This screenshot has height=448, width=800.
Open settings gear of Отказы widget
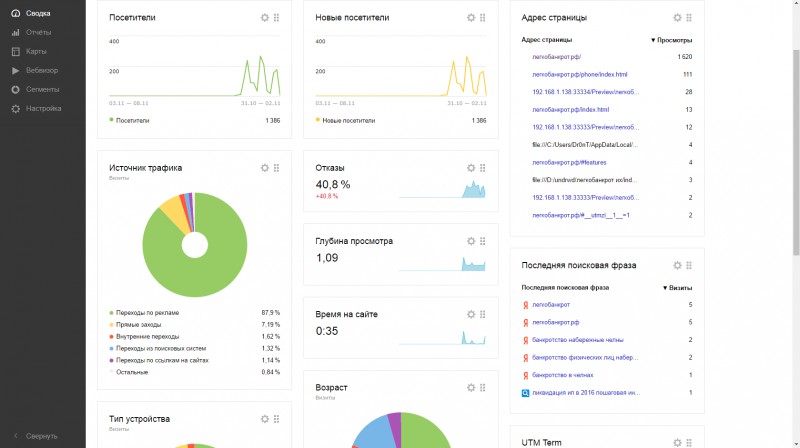click(x=470, y=167)
